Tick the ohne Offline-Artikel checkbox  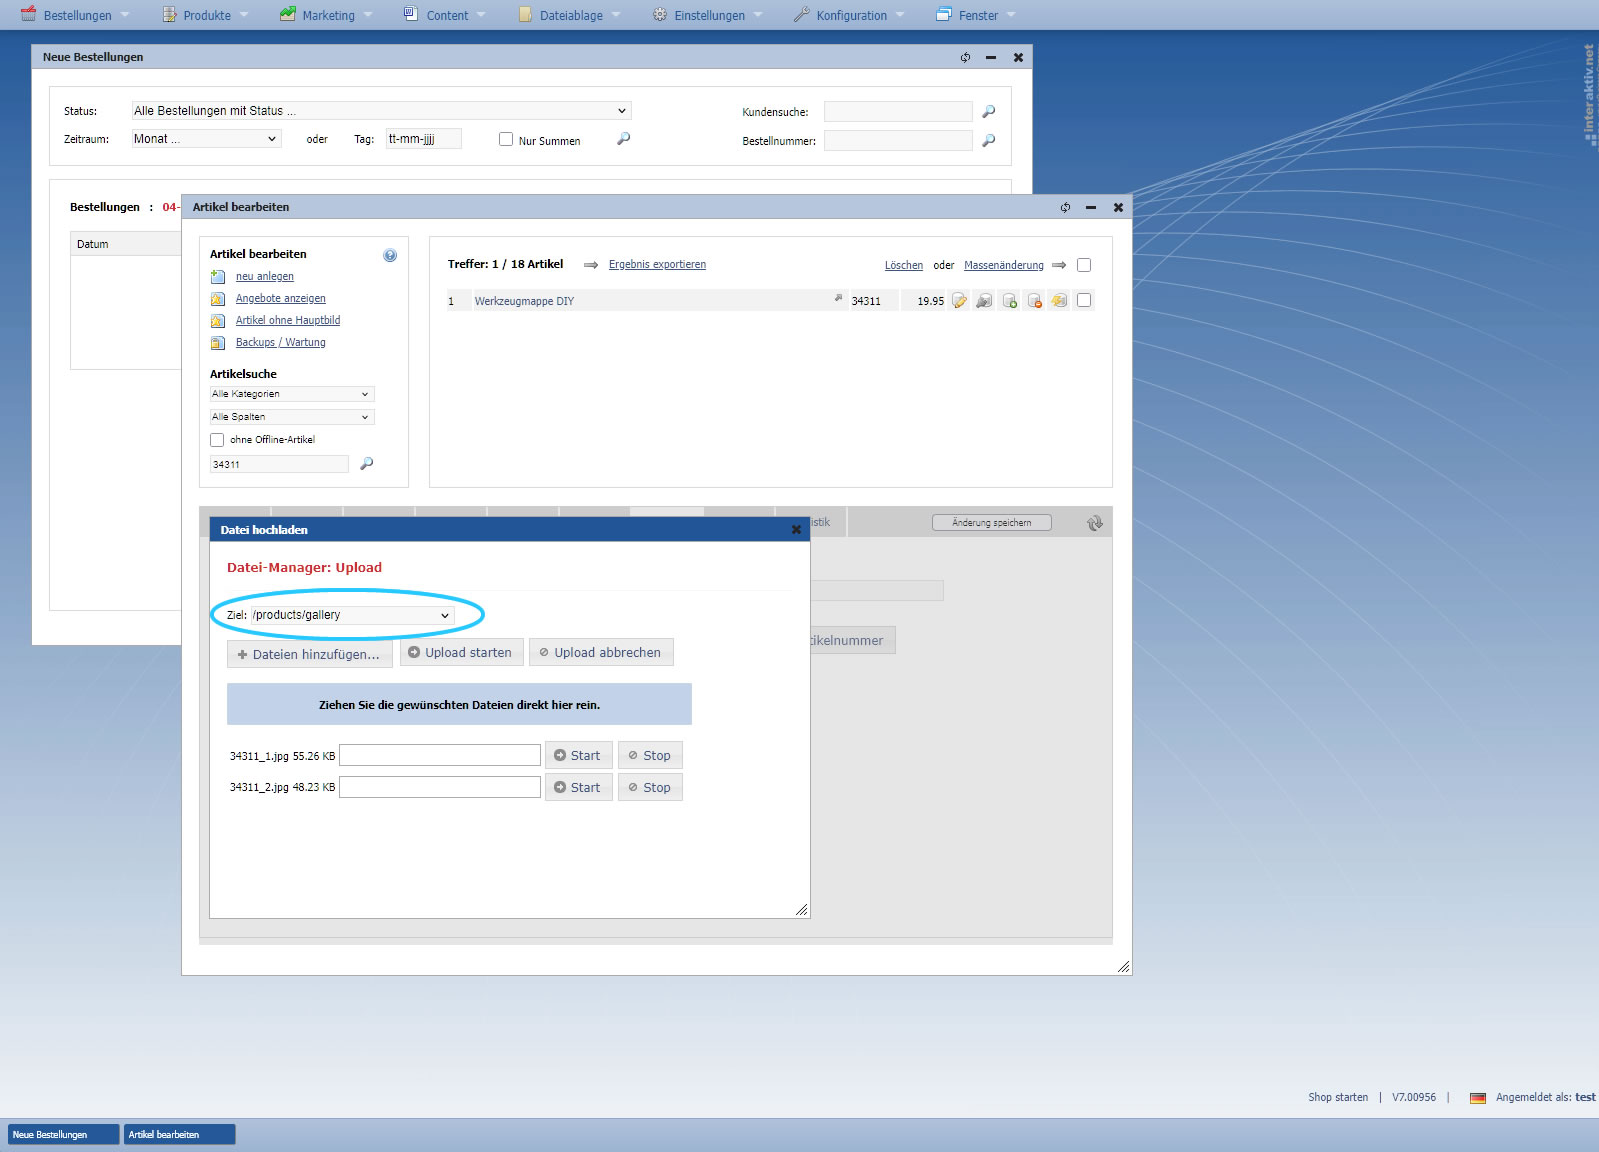[217, 440]
